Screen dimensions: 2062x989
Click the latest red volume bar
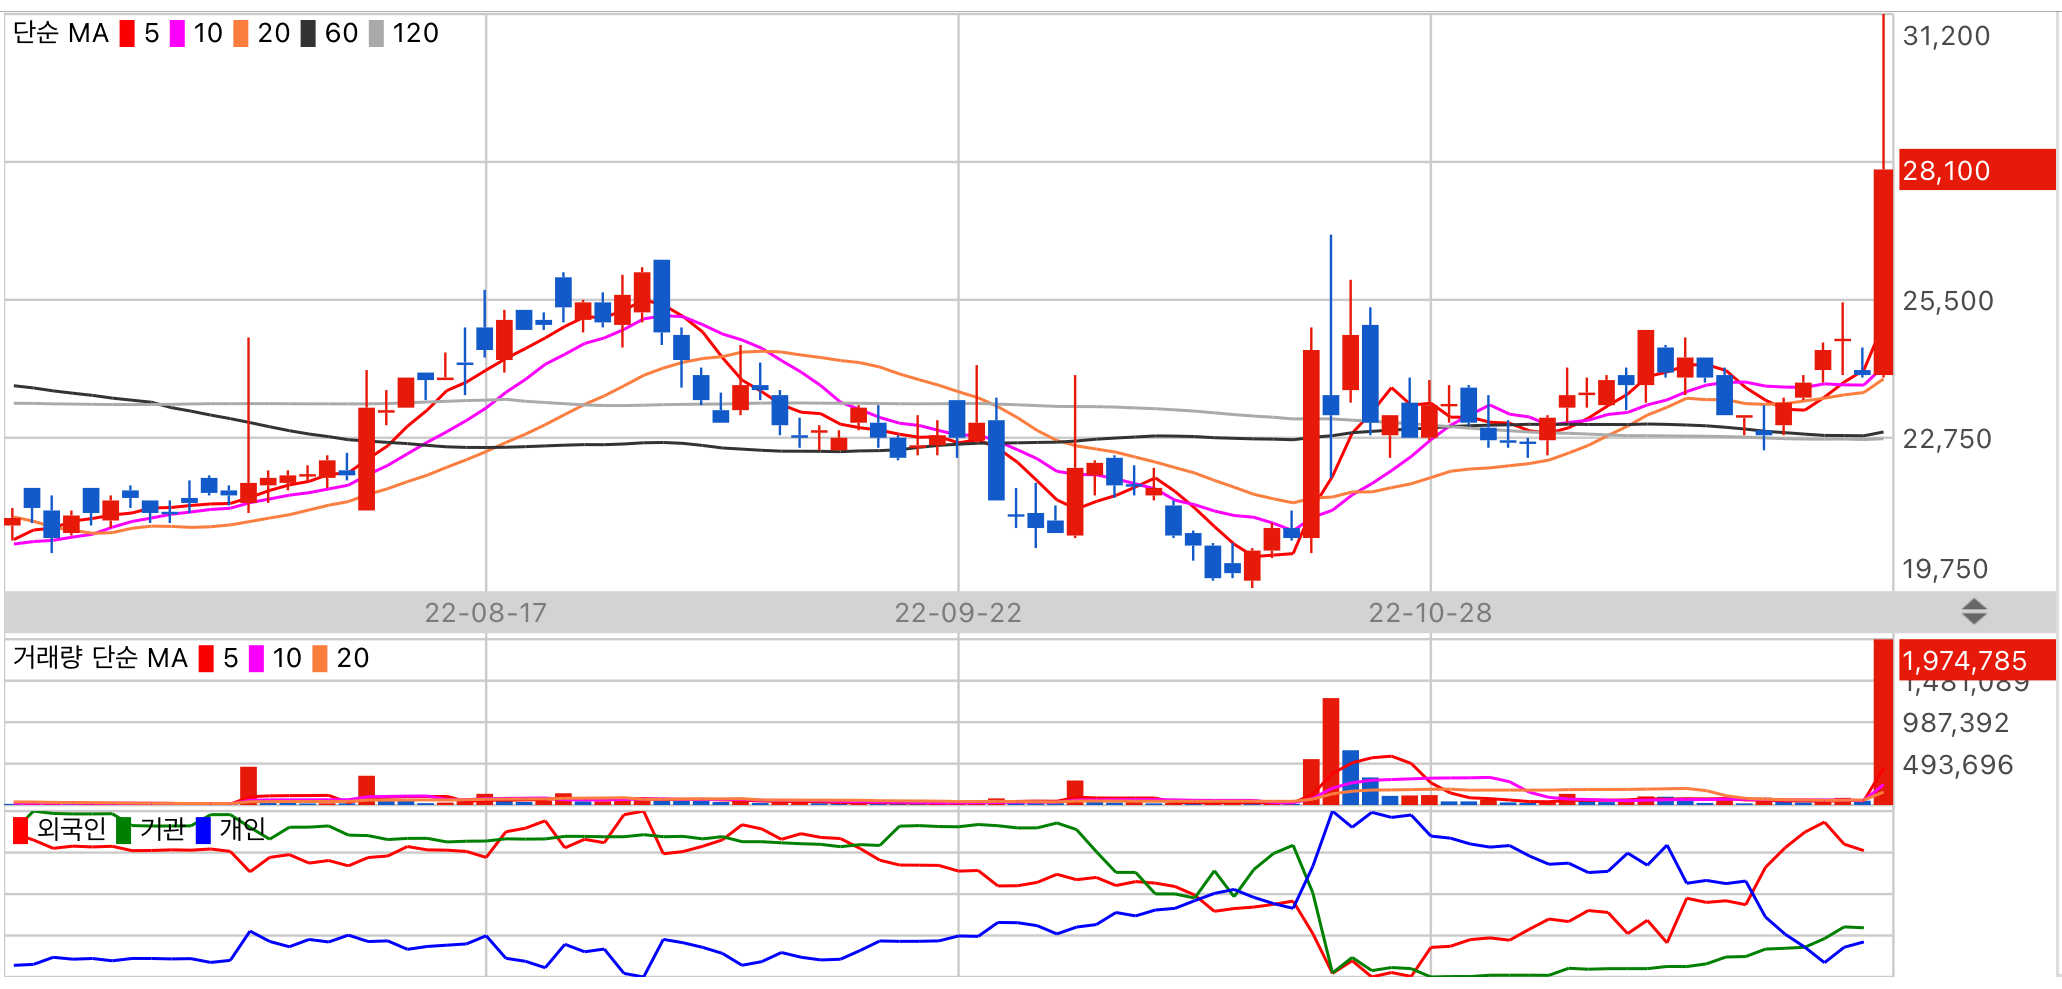click(1883, 722)
